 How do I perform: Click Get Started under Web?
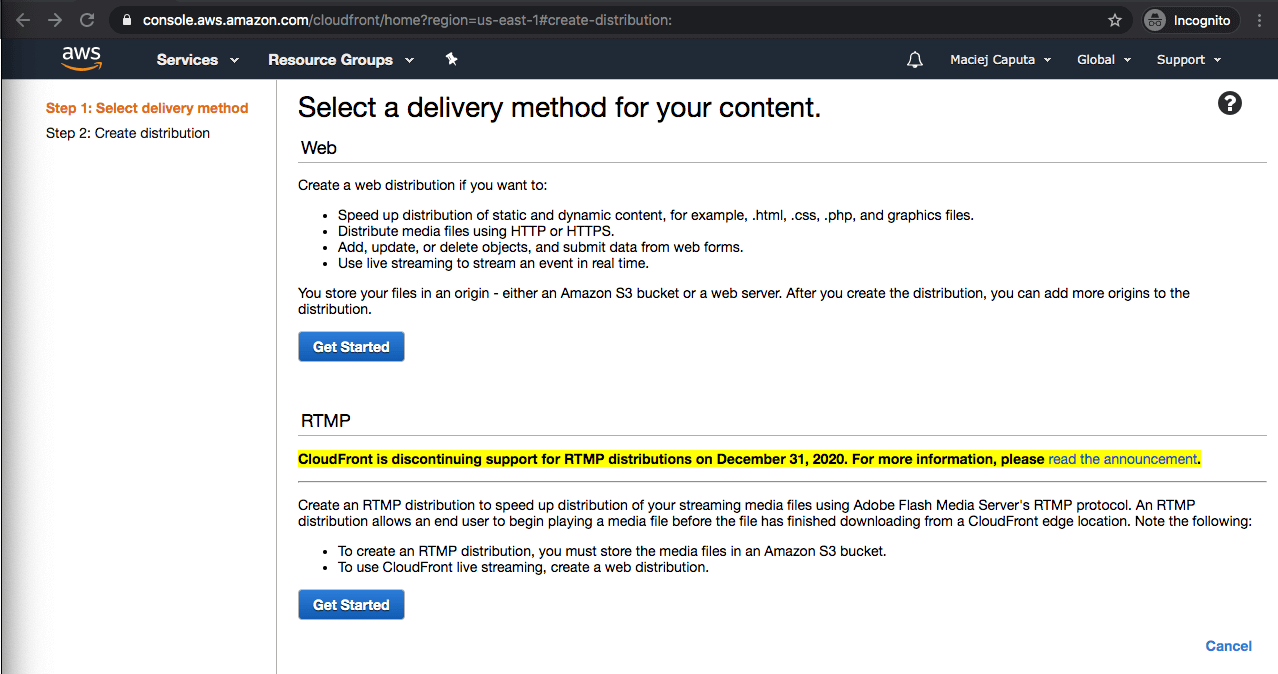coord(351,347)
